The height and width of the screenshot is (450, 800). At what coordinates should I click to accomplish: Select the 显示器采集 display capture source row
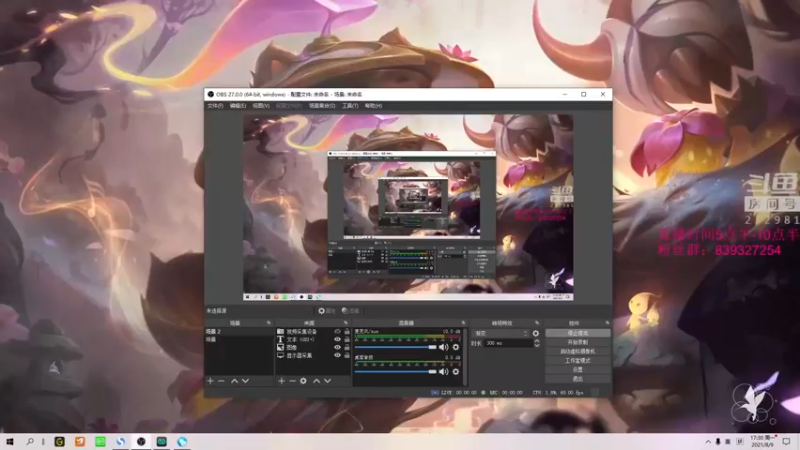click(x=313, y=355)
